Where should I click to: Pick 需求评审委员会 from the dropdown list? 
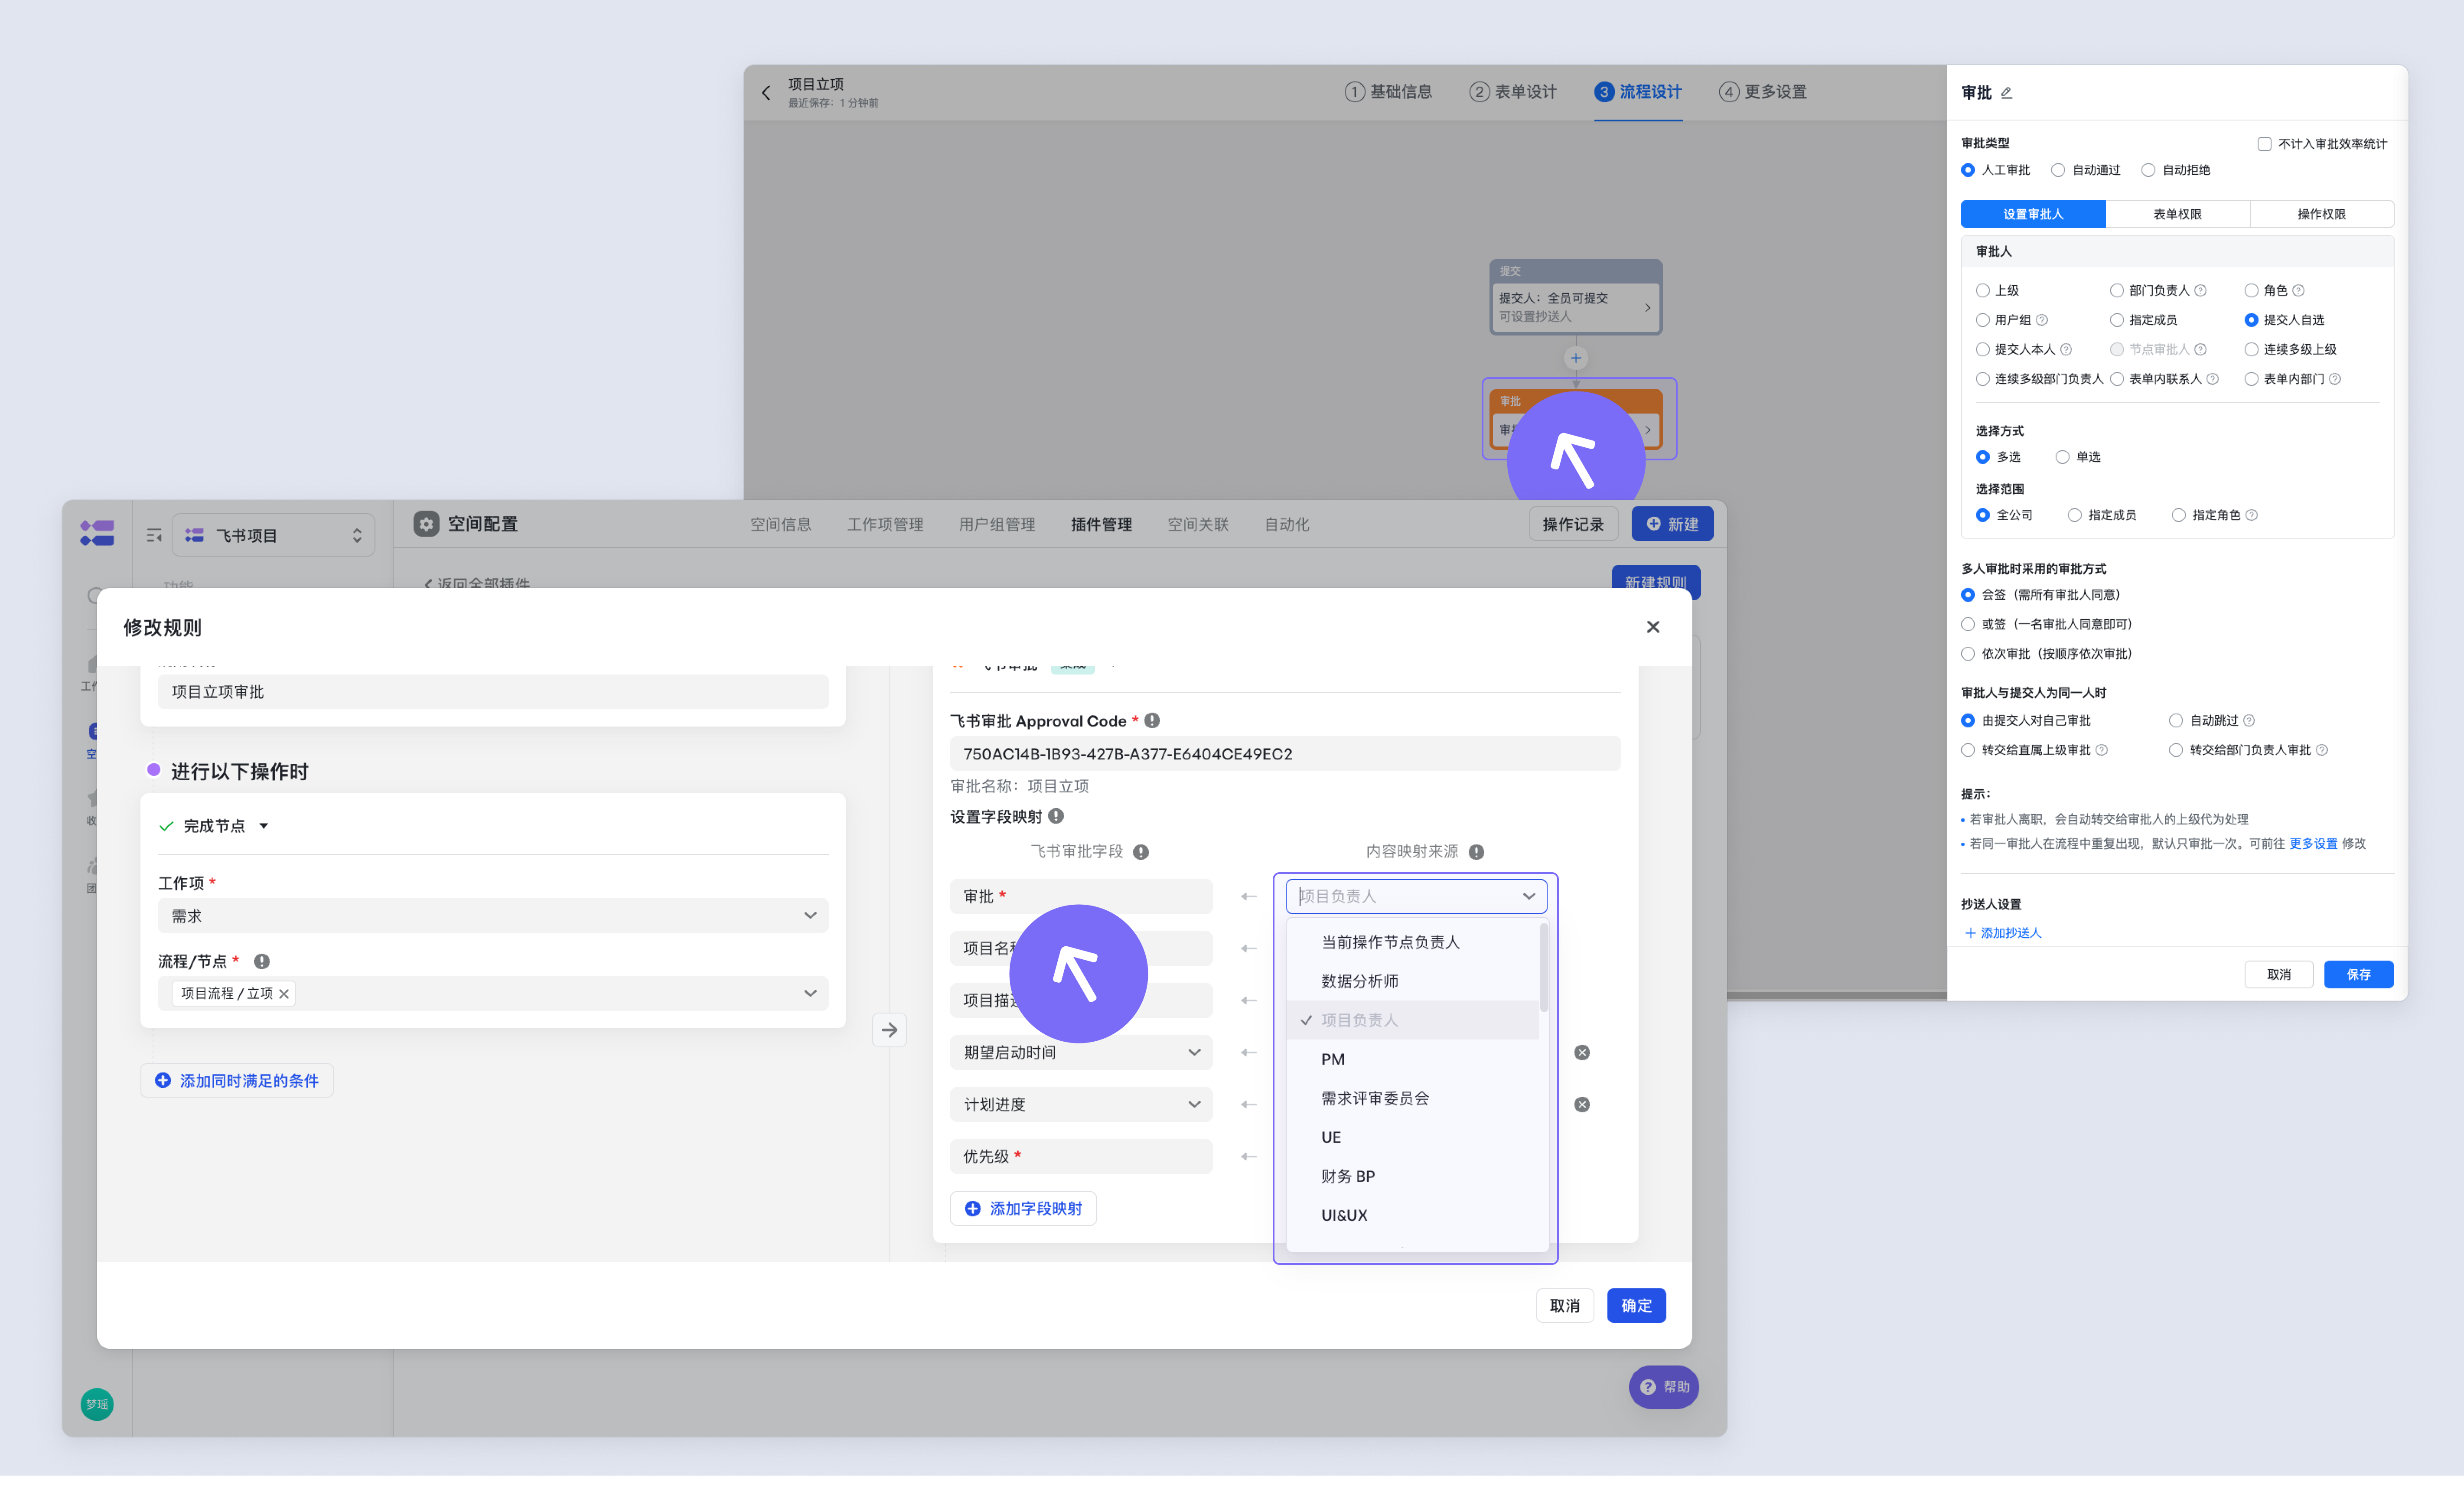click(1412, 1098)
